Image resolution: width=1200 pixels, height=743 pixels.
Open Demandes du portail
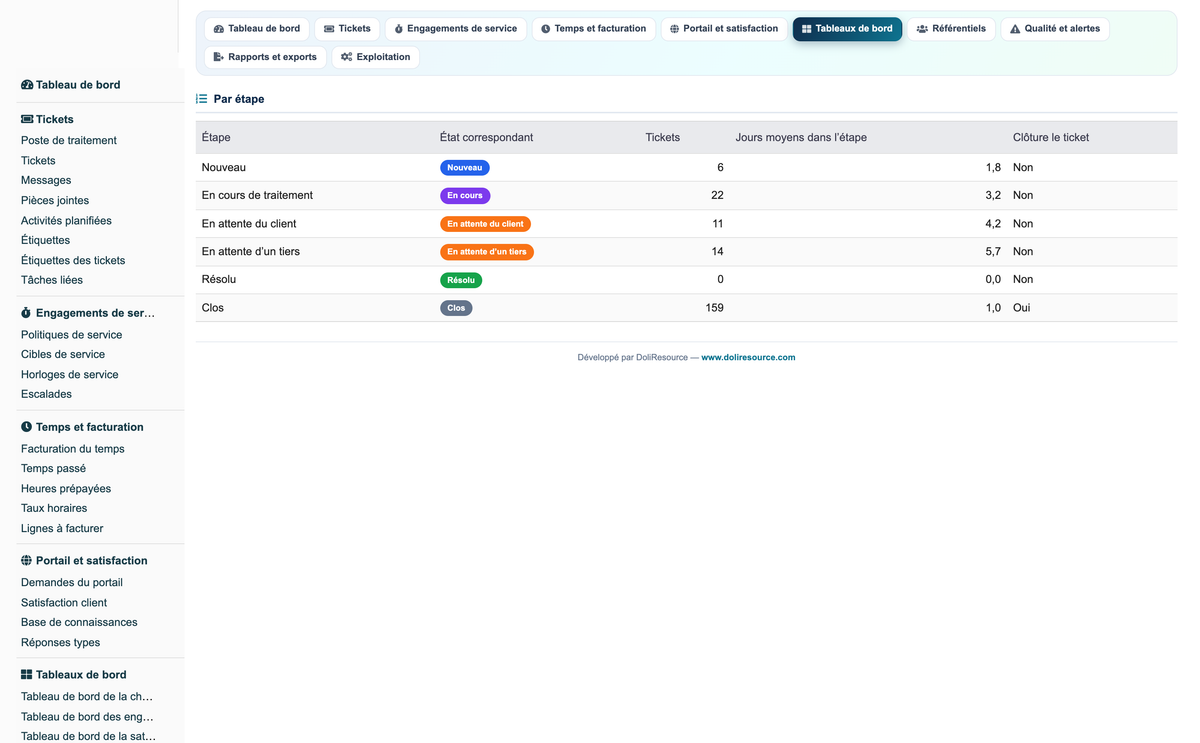point(72,583)
